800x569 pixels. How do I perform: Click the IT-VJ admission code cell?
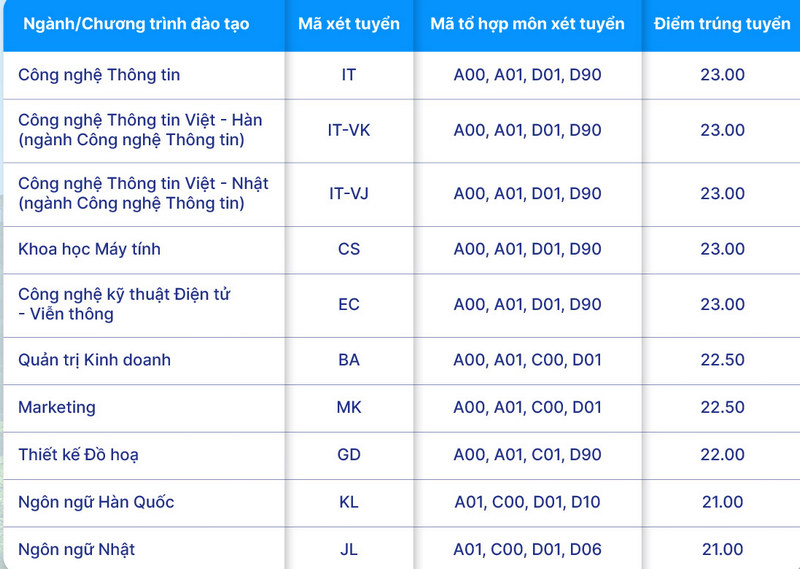[x=349, y=193]
